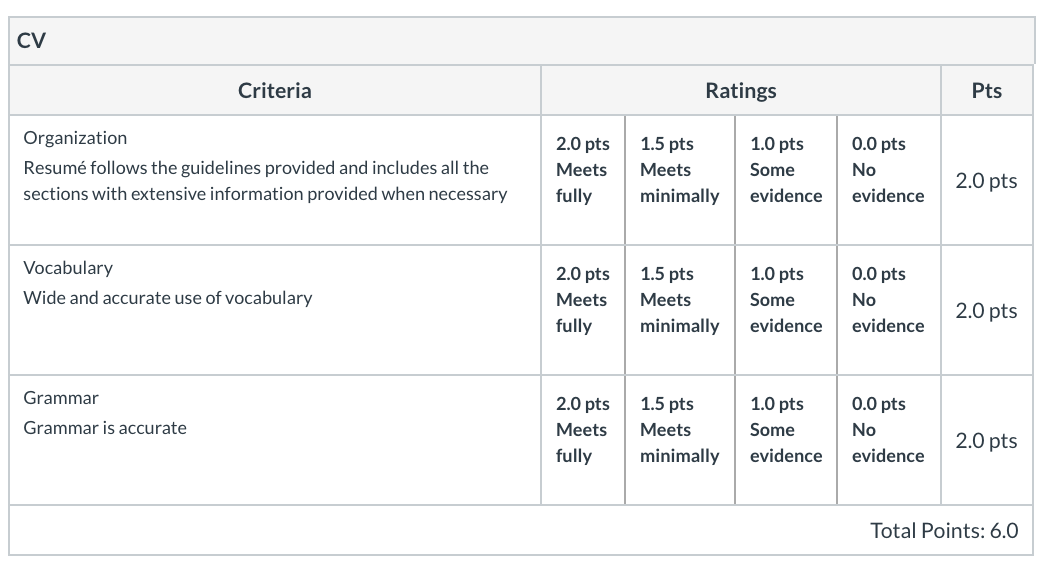Select 2.0 pts Meets fully for Vocabulary
The image size is (1042, 566).
tap(583, 310)
